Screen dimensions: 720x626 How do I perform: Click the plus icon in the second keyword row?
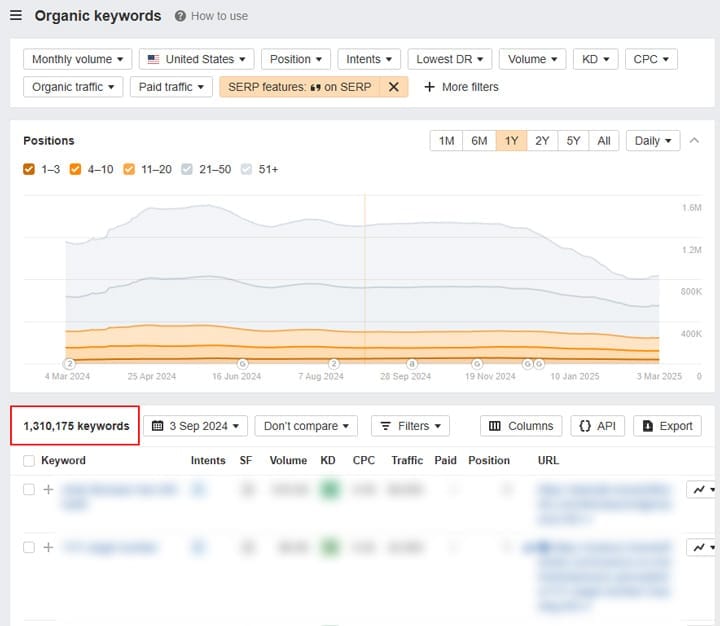point(48,547)
